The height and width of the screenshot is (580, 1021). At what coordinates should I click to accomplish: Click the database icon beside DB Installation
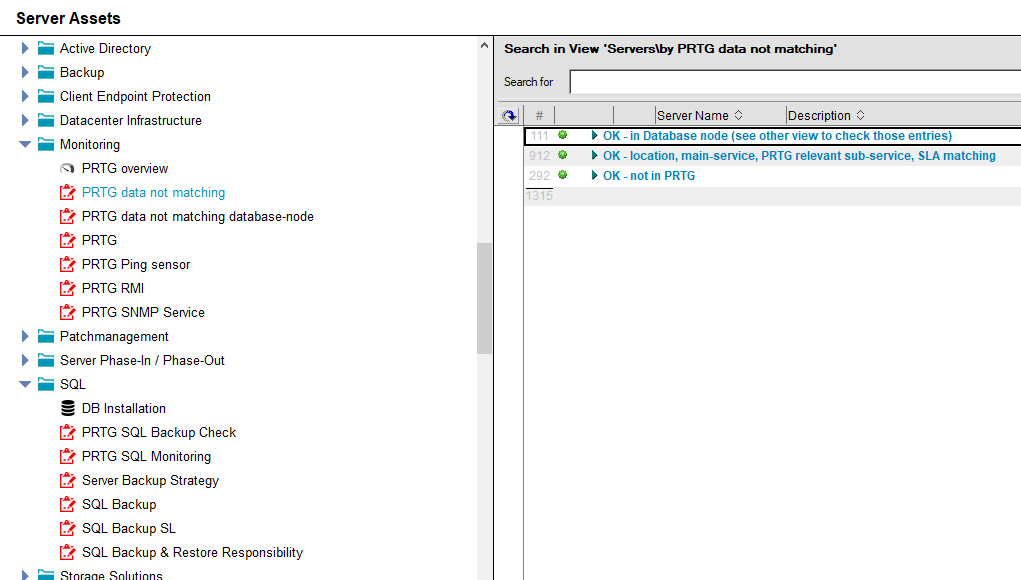point(68,408)
